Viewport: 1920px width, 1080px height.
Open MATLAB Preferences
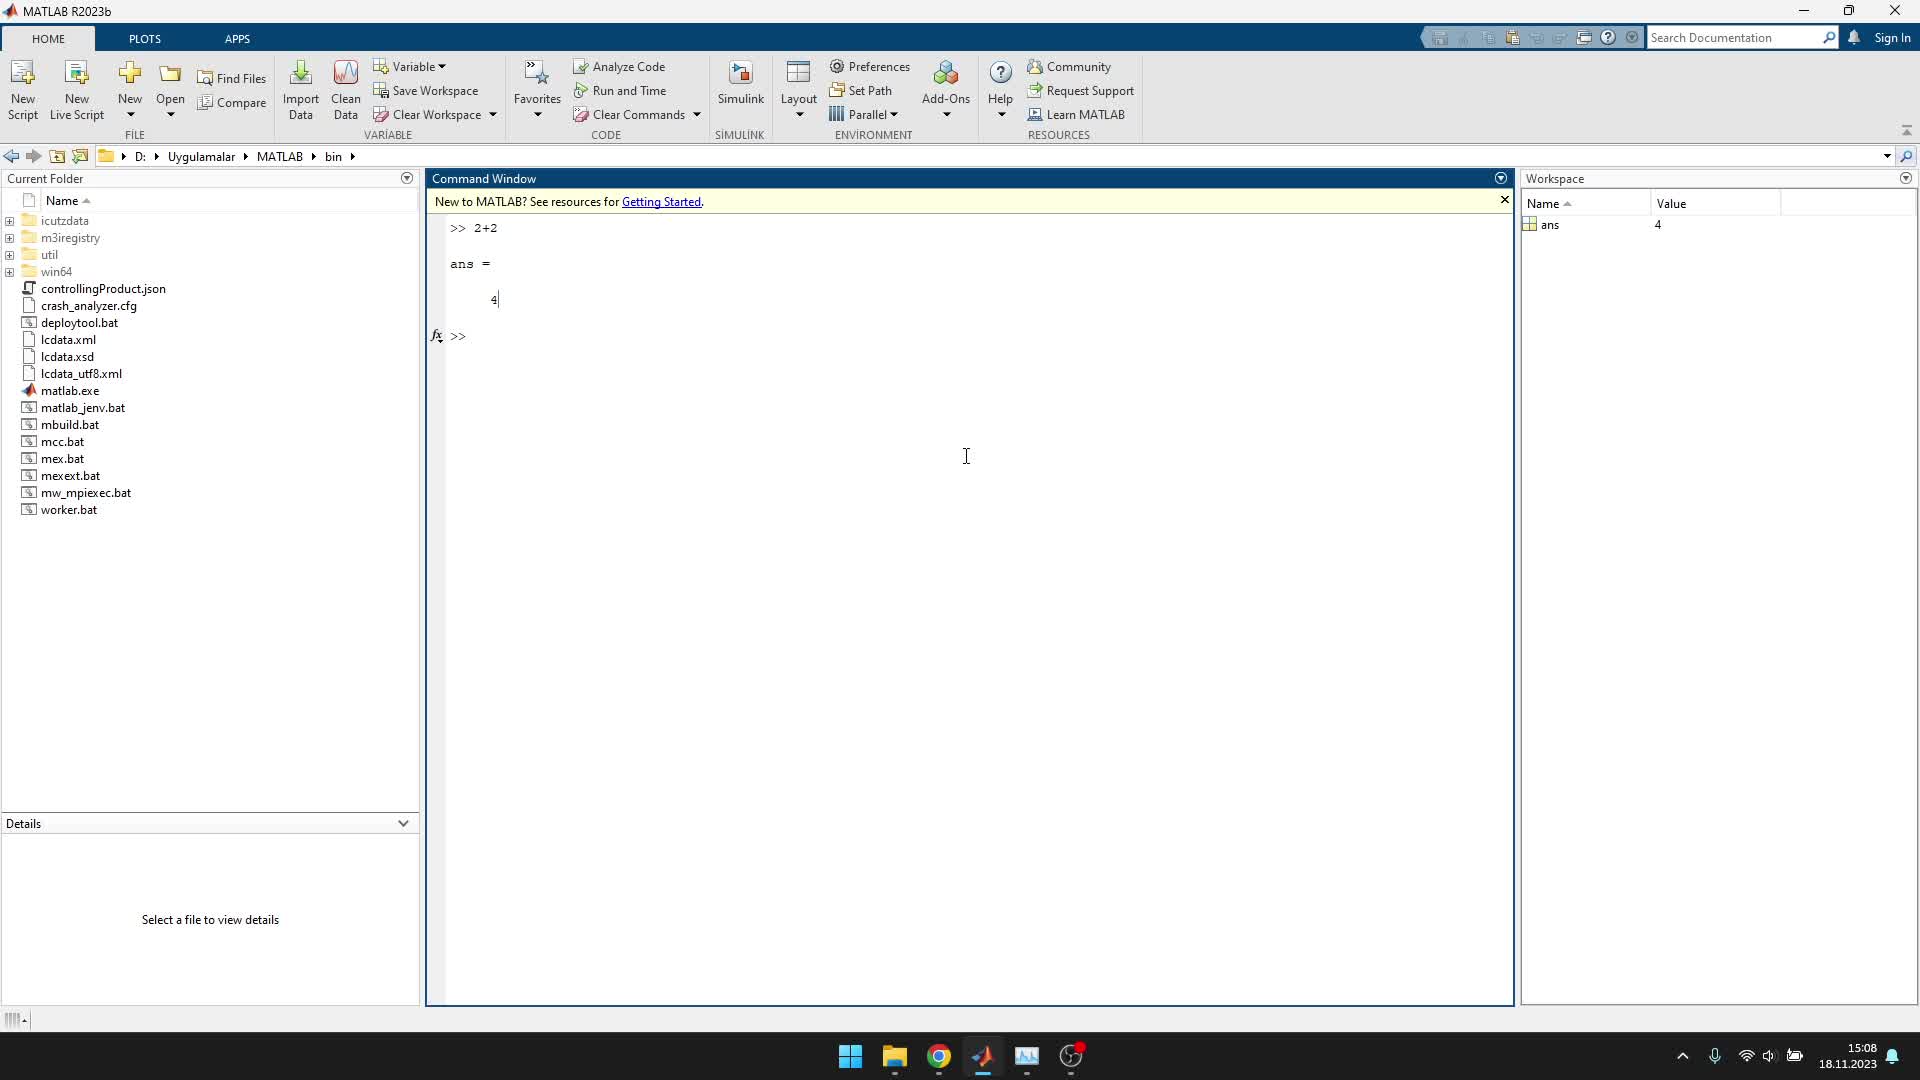click(x=869, y=66)
